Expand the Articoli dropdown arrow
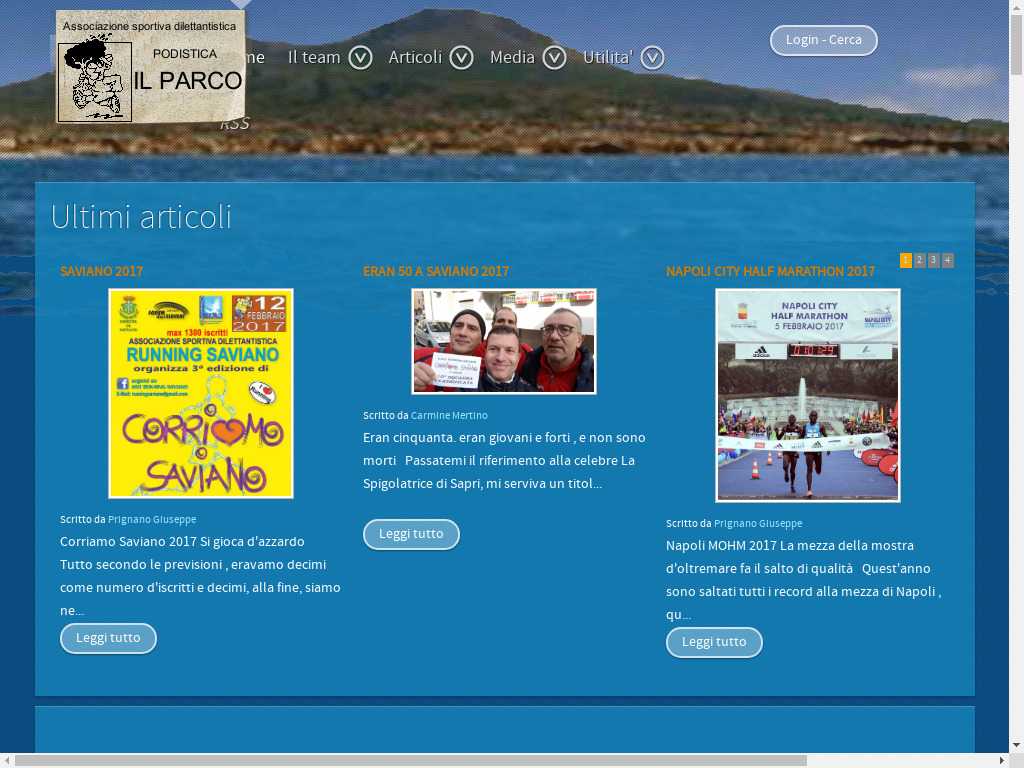Viewport: 1024px width, 768px height. tap(461, 58)
